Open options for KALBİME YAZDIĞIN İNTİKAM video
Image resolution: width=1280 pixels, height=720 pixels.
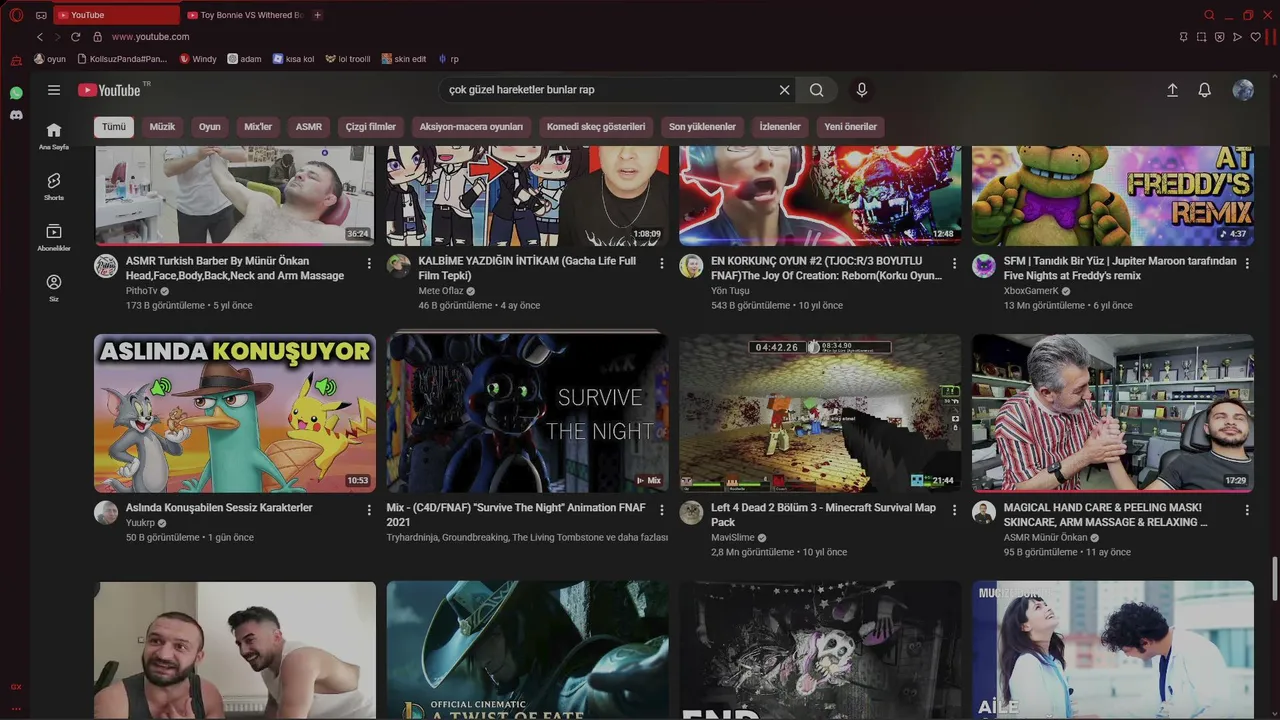[x=661, y=263]
